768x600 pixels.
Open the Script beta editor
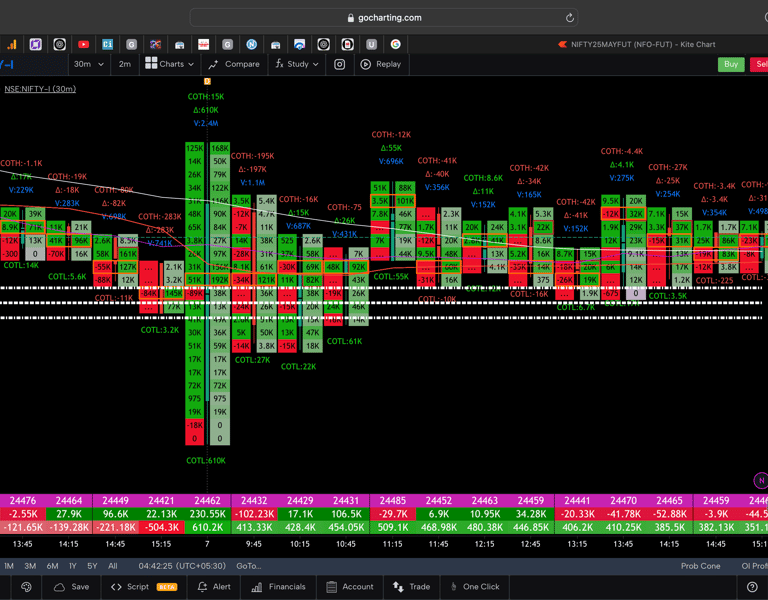[144, 587]
